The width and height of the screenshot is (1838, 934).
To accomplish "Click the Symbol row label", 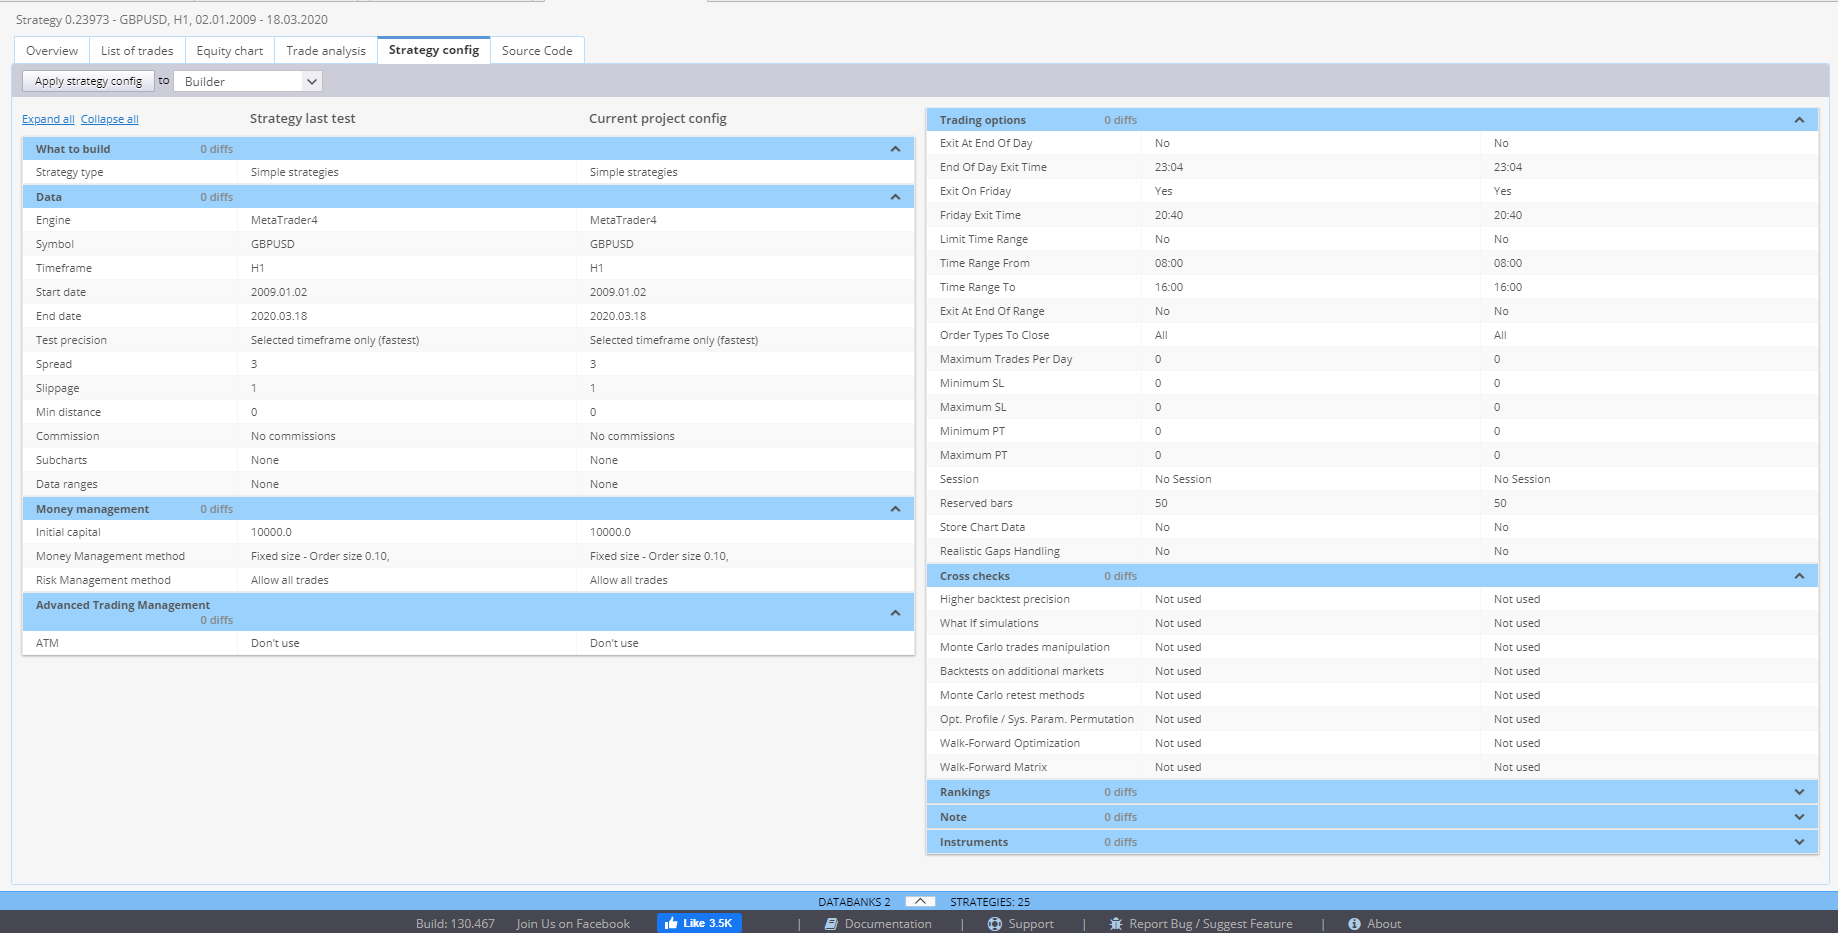I will [x=55, y=244].
